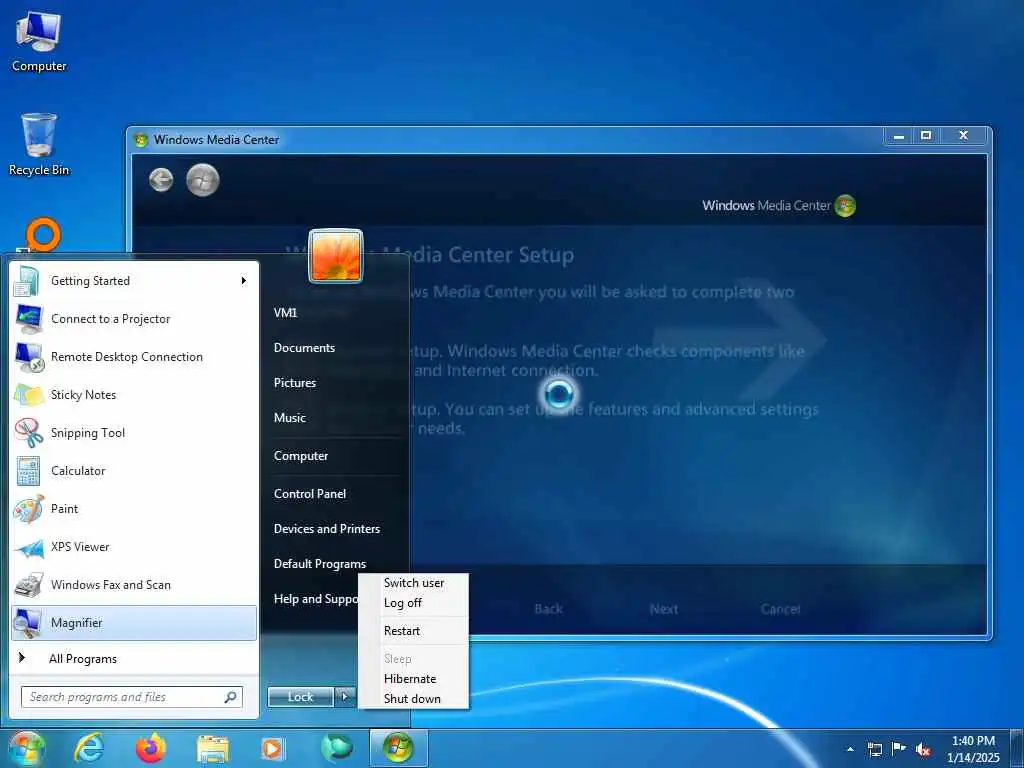This screenshot has height=768, width=1024.
Task: Open Documents in Start menu
Action: click(304, 348)
